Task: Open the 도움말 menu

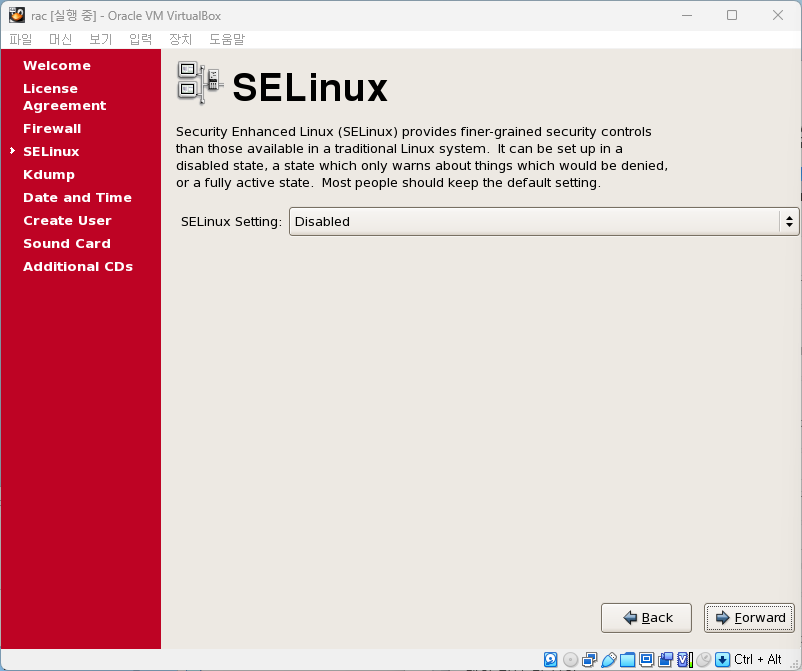Action: 227,39
